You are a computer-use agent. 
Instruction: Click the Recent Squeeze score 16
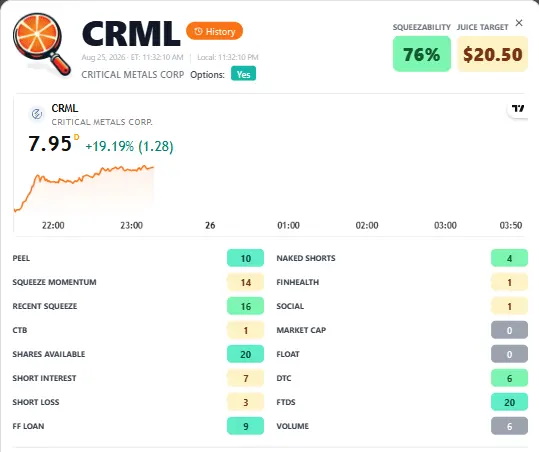pyautogui.click(x=245, y=306)
